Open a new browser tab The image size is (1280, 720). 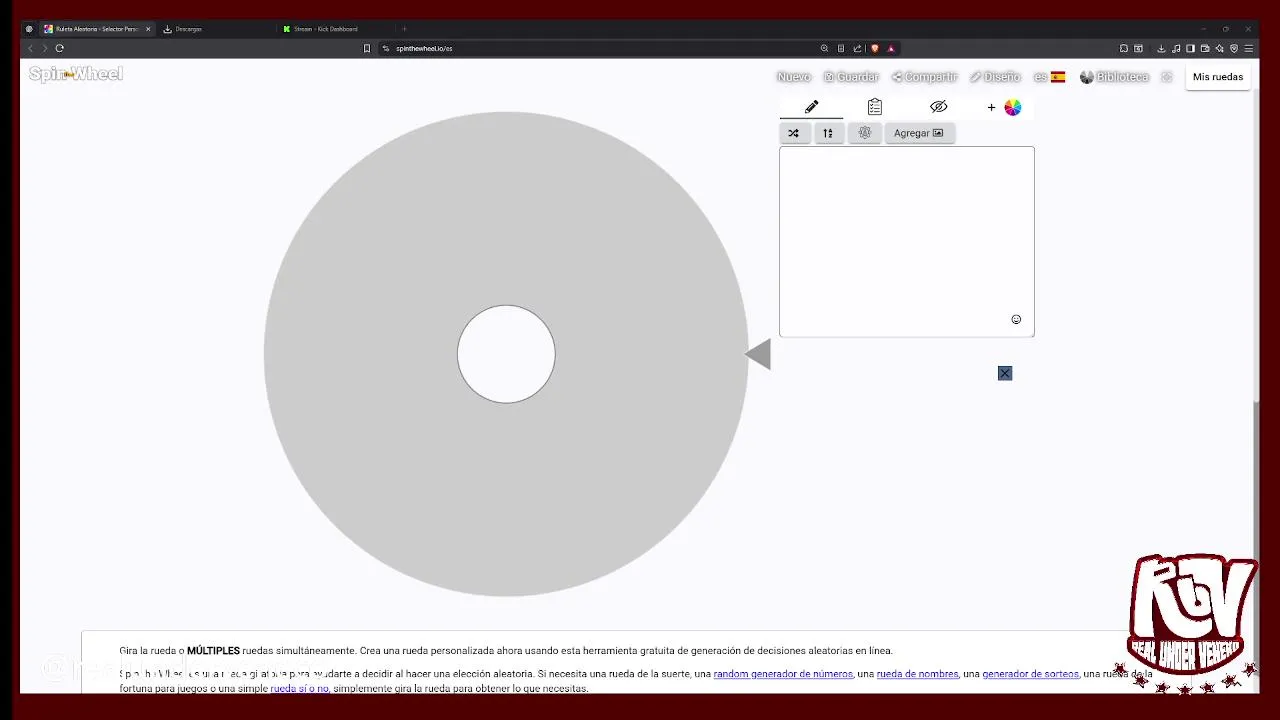click(x=404, y=29)
